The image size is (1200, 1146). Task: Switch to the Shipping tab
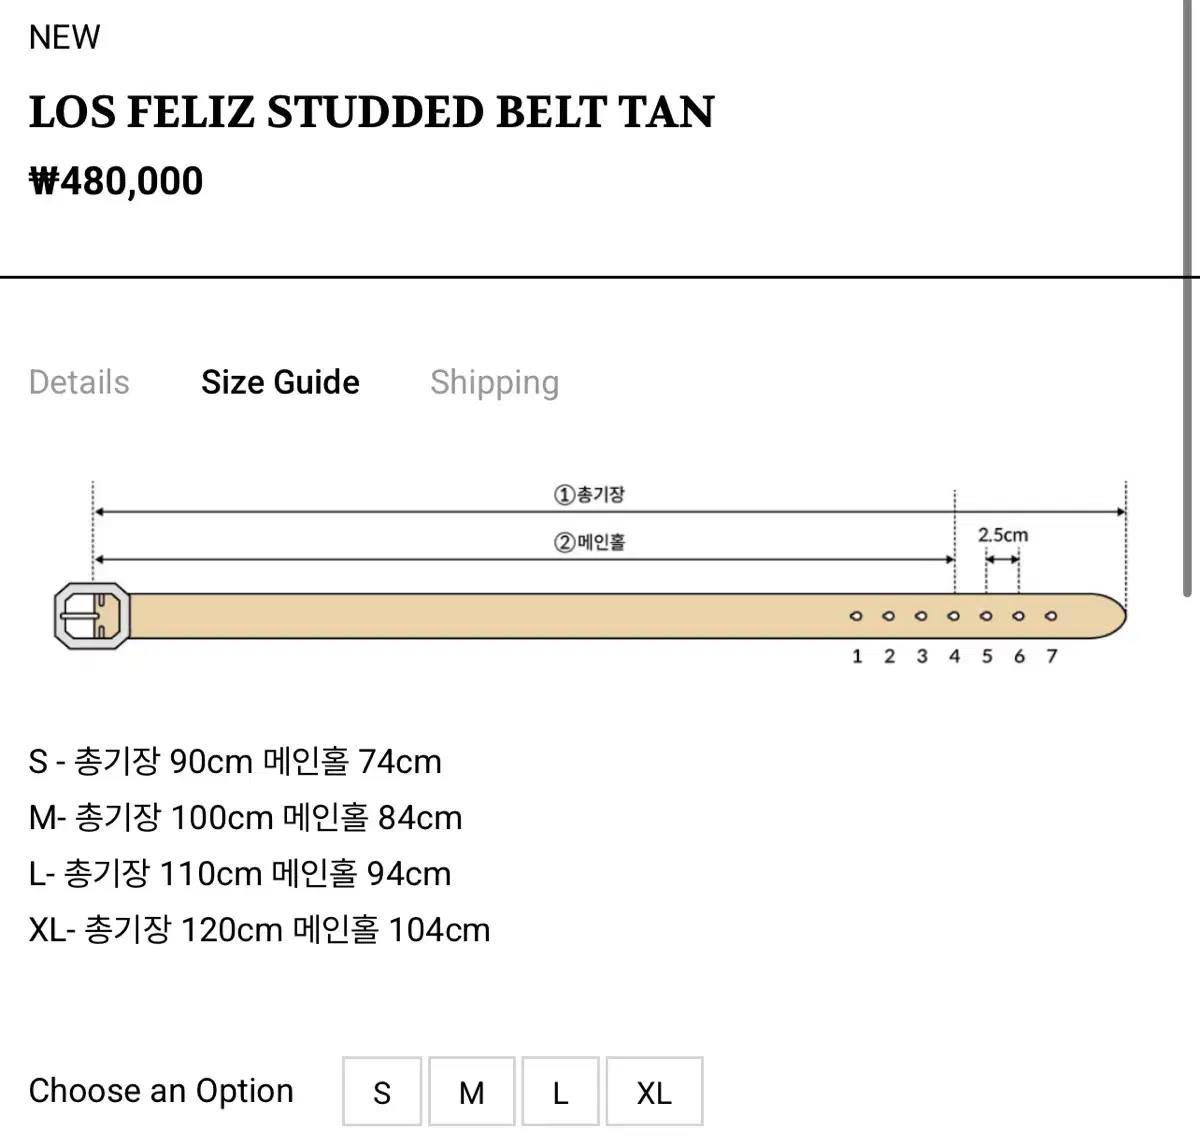click(494, 382)
